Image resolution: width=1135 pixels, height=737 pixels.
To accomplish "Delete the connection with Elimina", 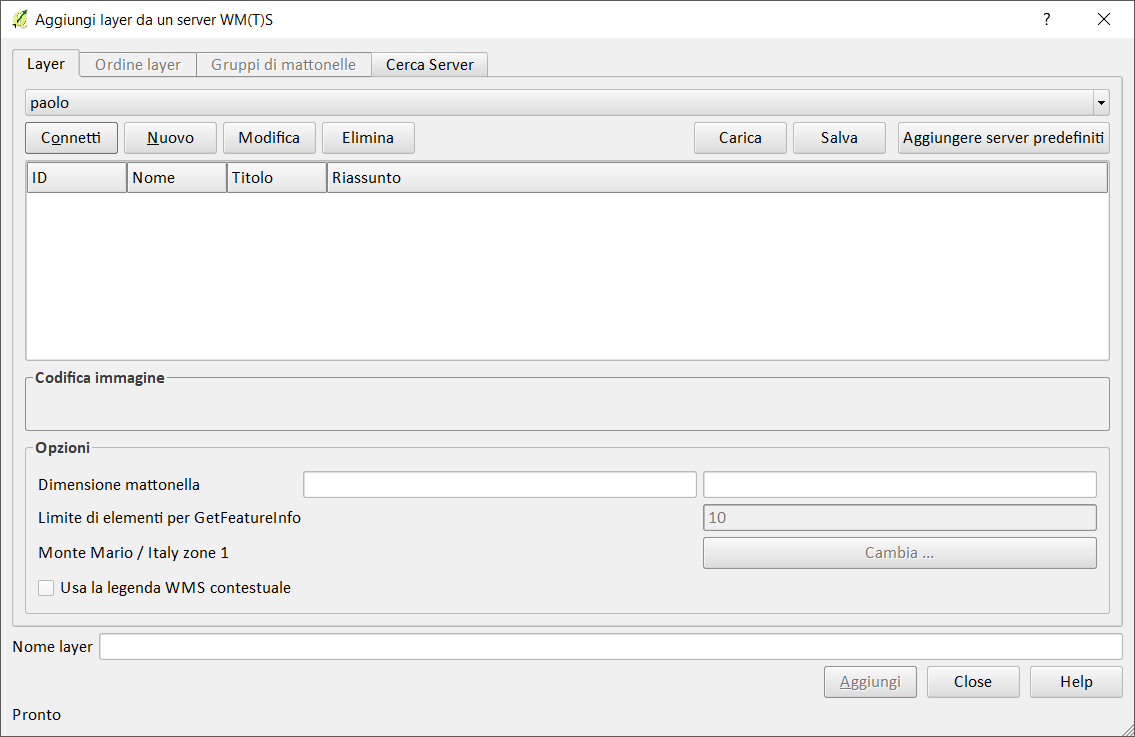I will click(368, 138).
